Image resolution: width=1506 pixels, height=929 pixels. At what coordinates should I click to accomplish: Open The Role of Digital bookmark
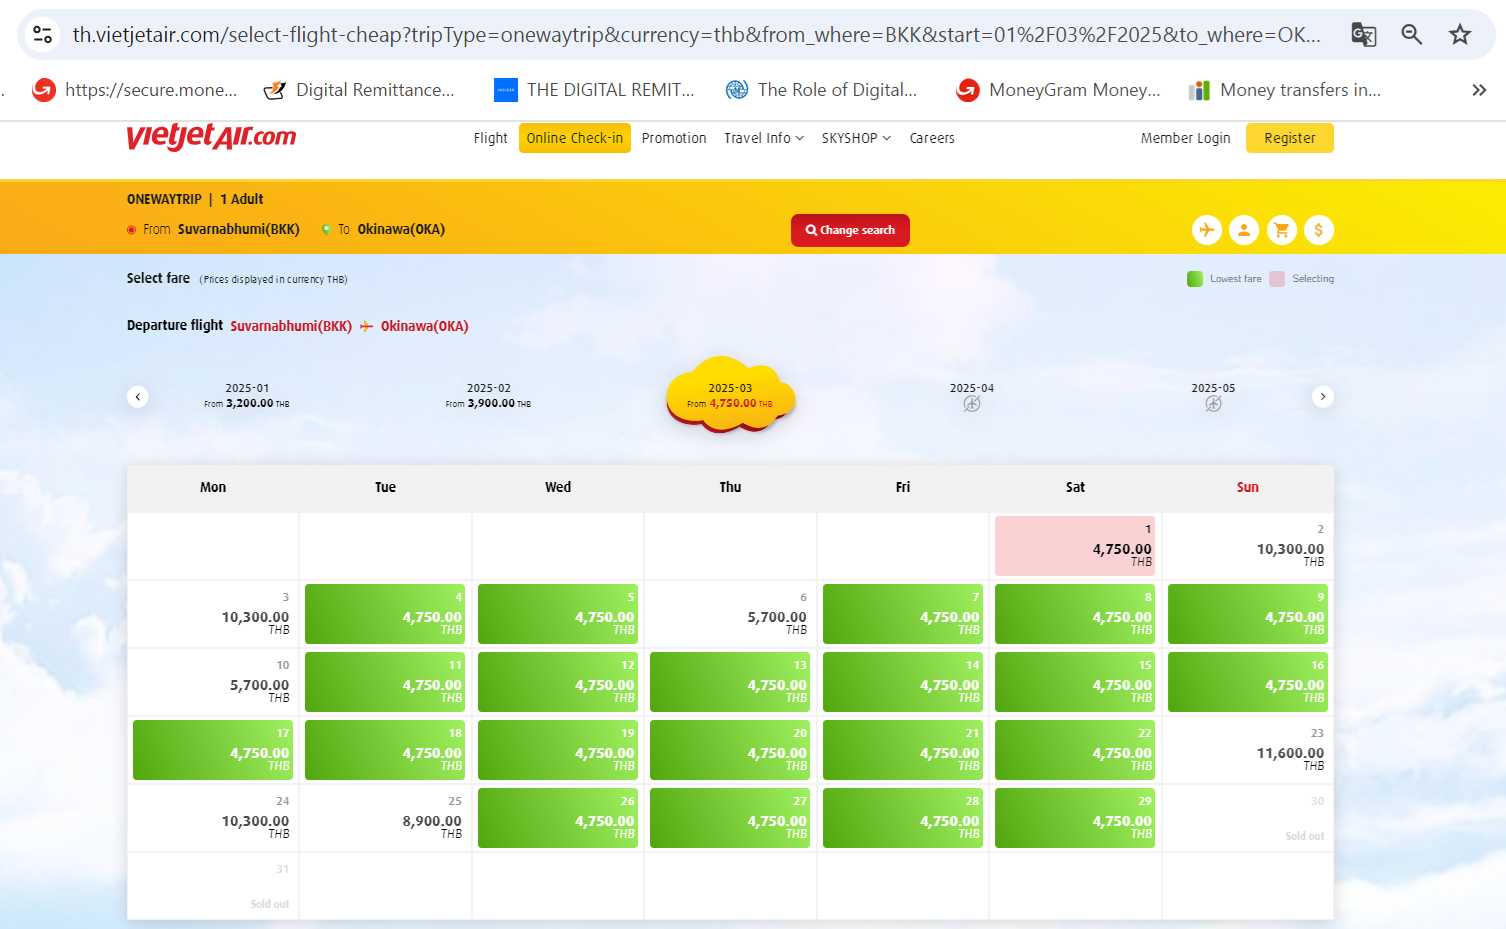821,90
